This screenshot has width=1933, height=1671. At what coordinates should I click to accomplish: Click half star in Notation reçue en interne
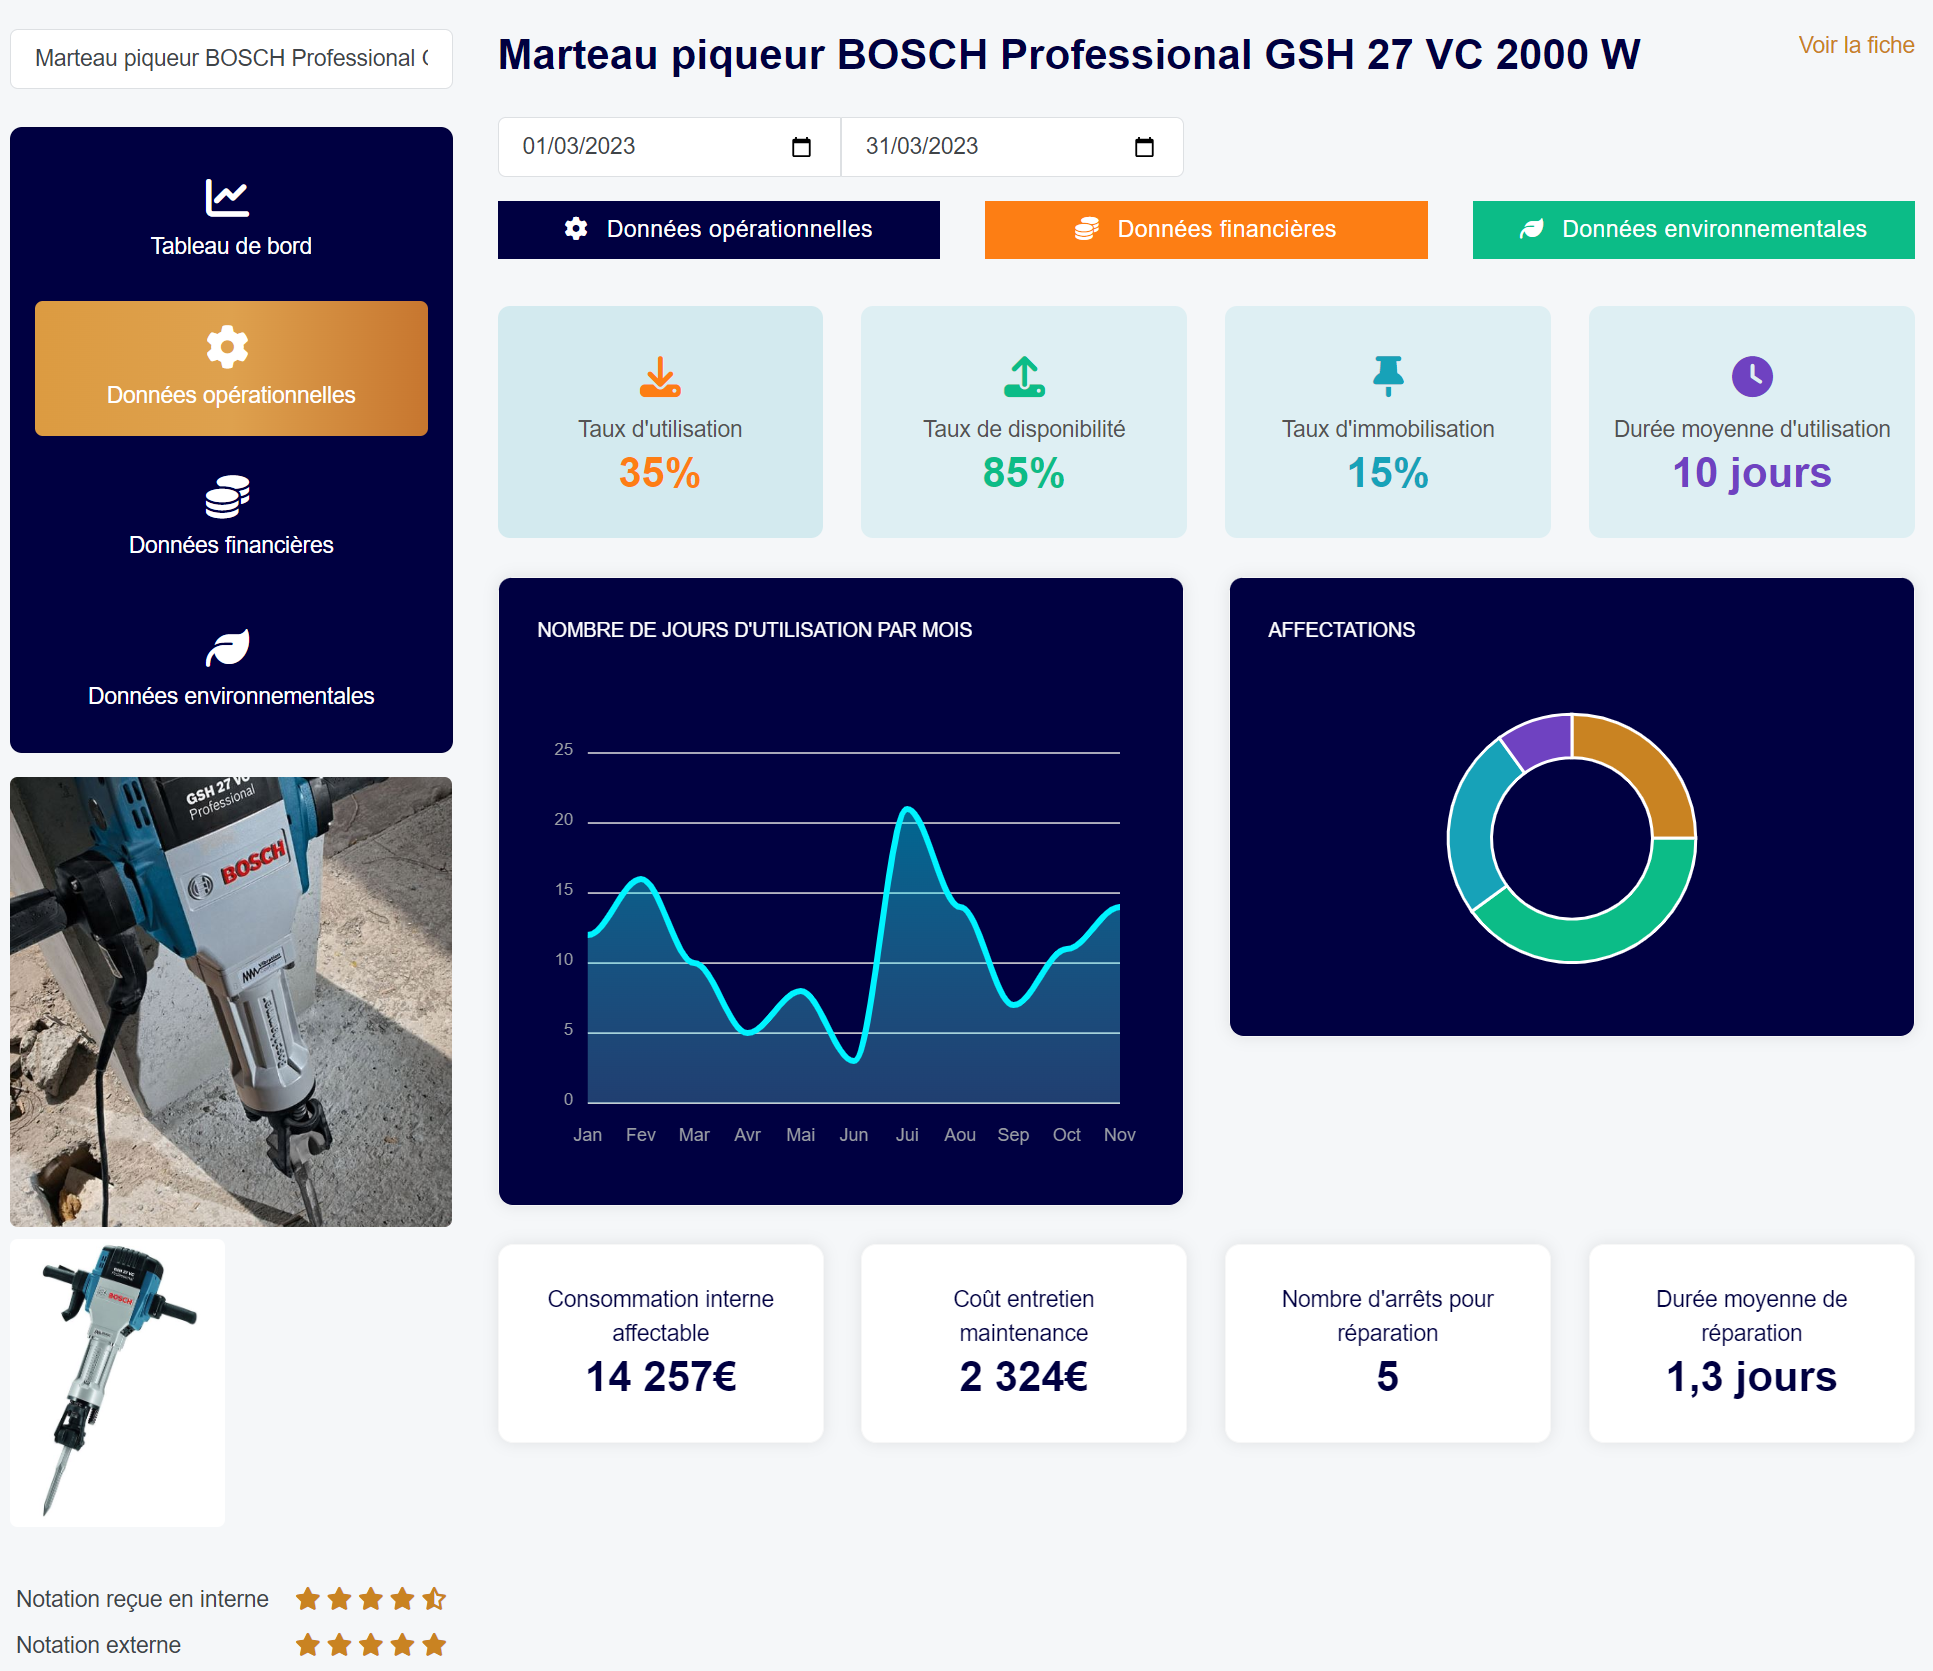[434, 1599]
